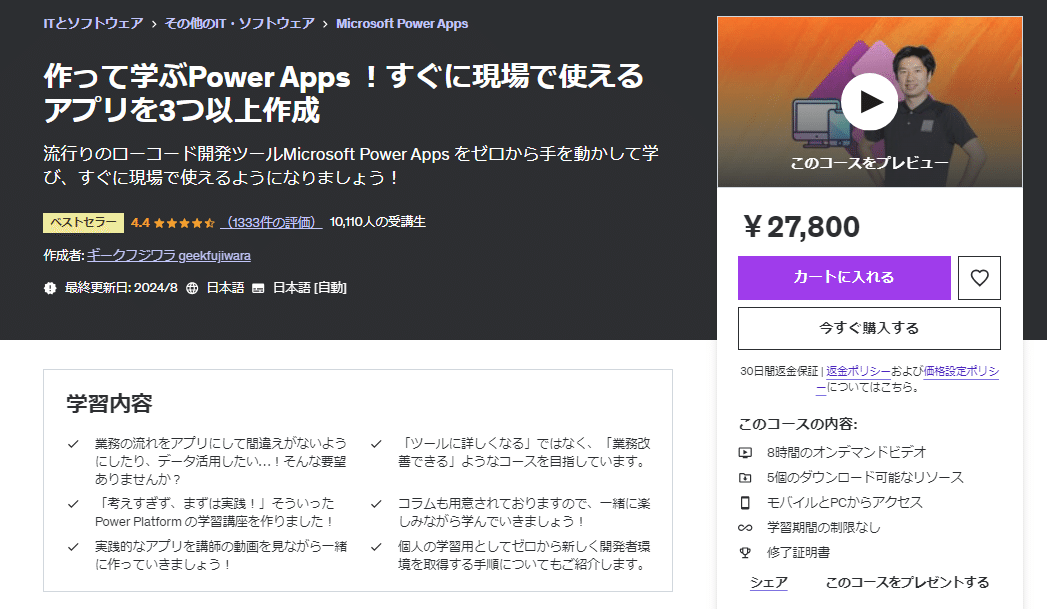Click the 今すぐ購入する button
This screenshot has width=1047, height=609.
click(x=869, y=328)
